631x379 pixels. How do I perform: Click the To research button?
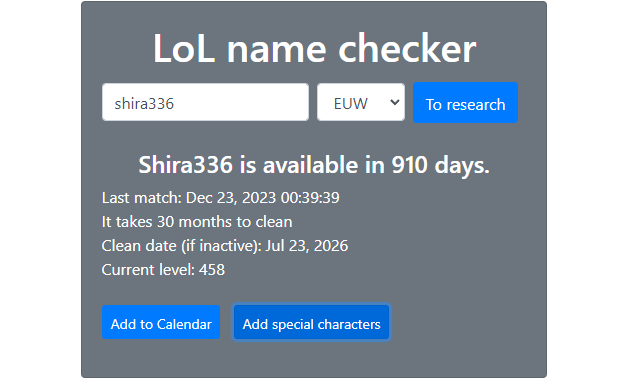(465, 103)
